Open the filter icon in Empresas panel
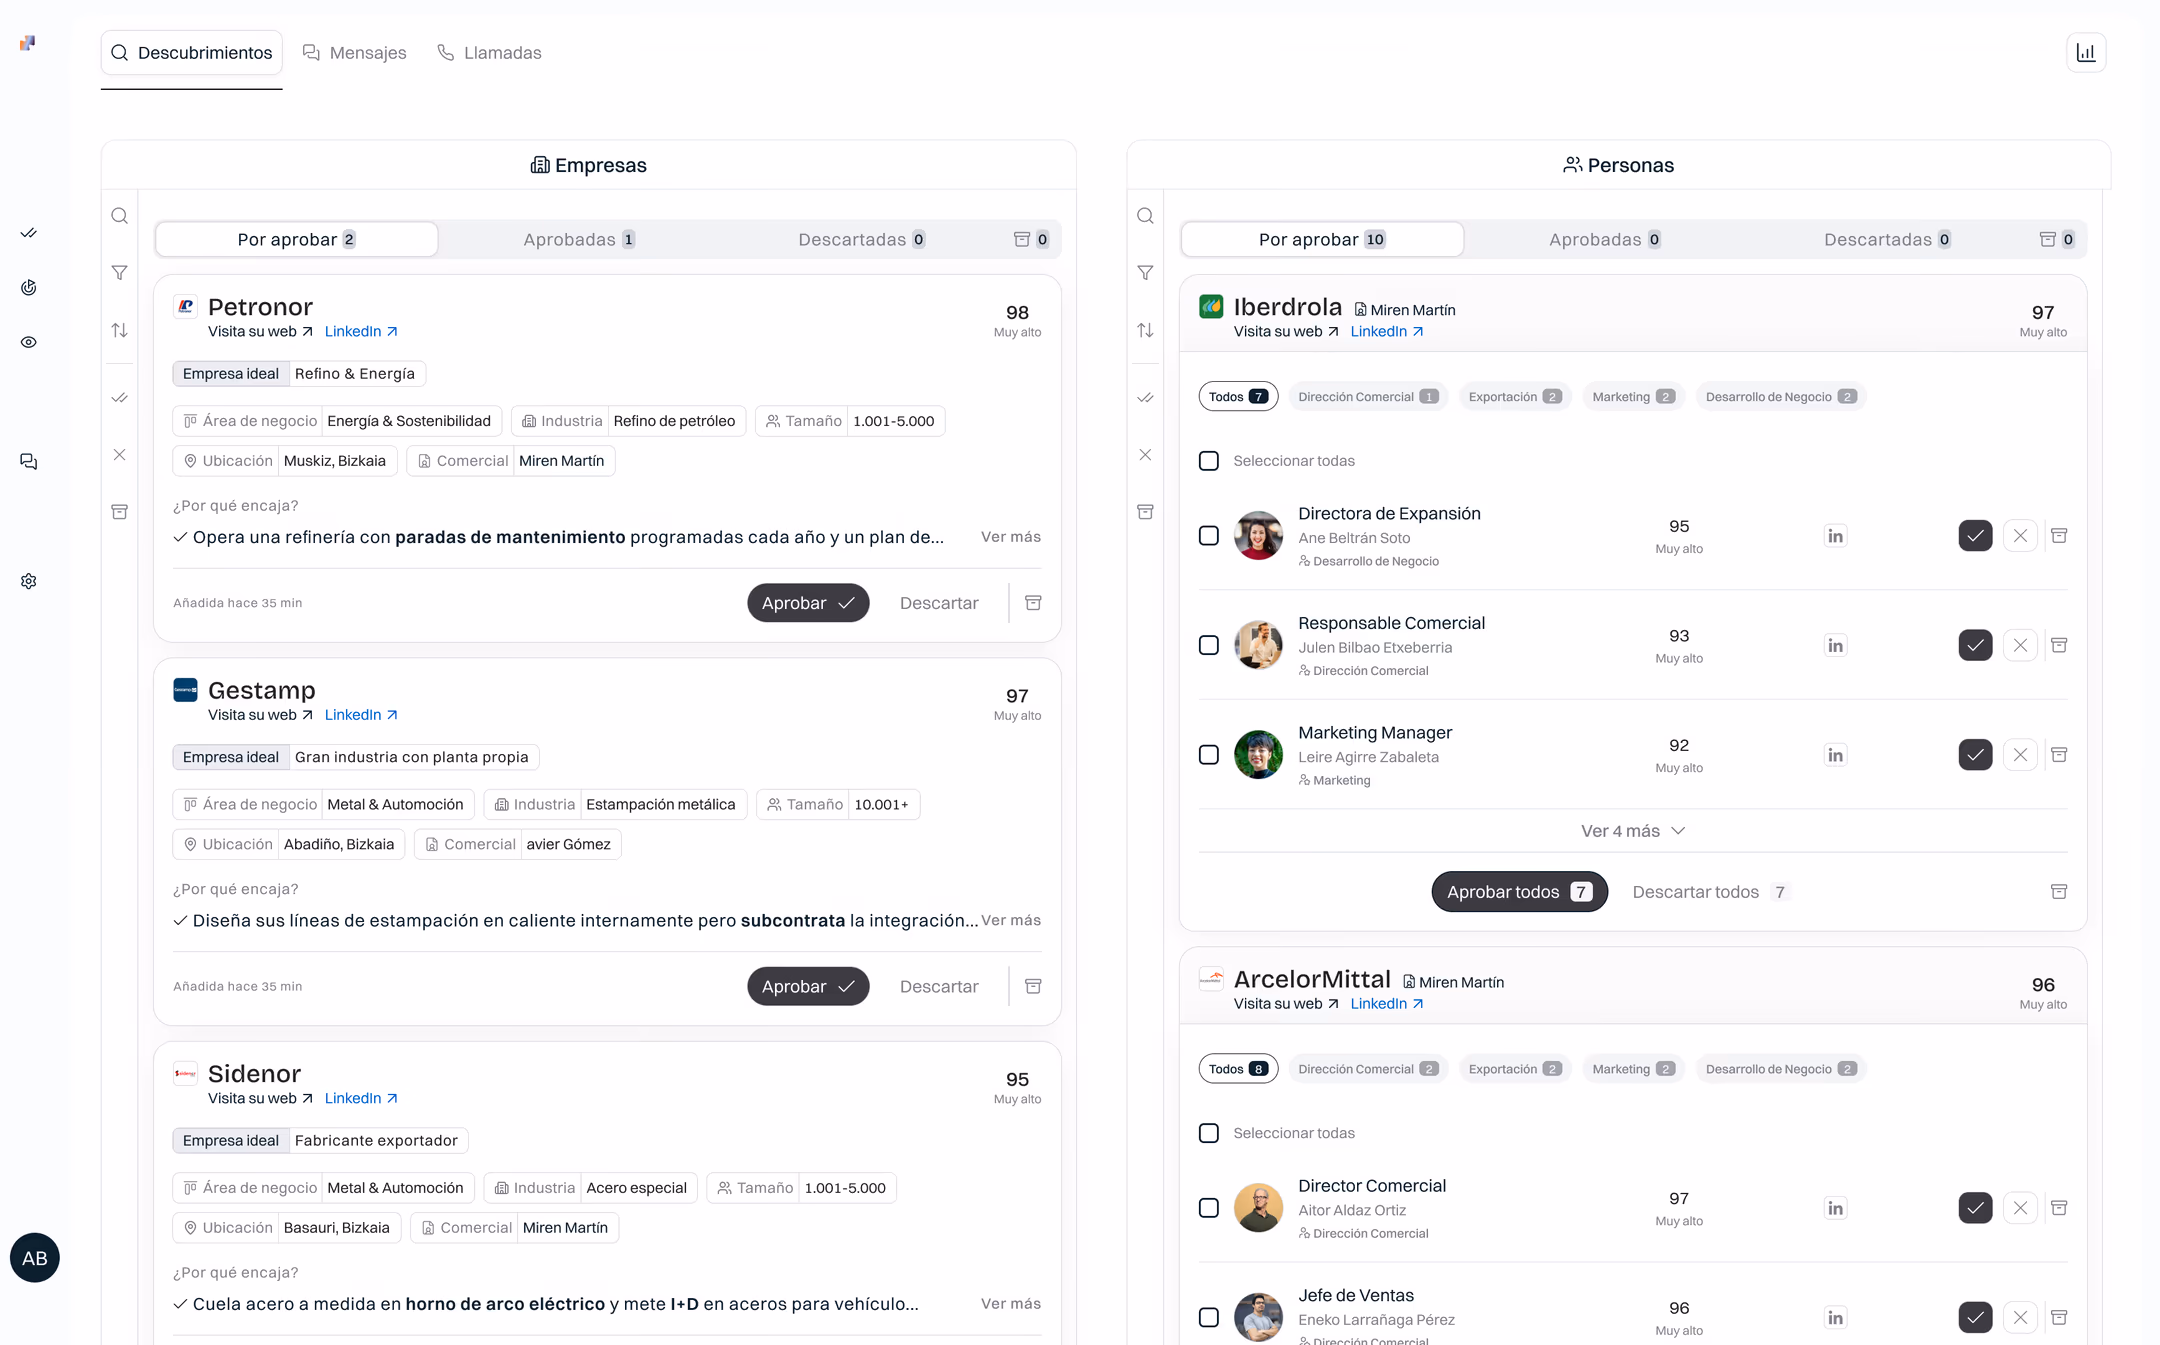Image resolution: width=2160 pixels, height=1345 pixels. [119, 272]
